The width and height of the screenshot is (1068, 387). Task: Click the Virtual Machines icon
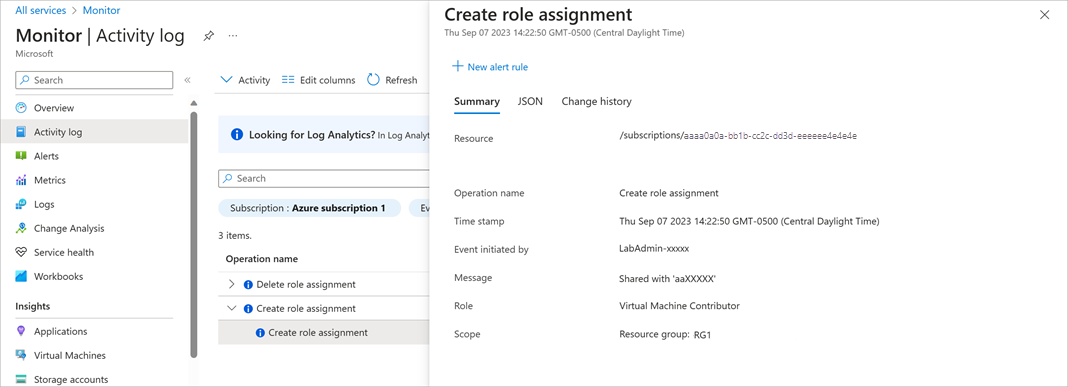pos(21,356)
